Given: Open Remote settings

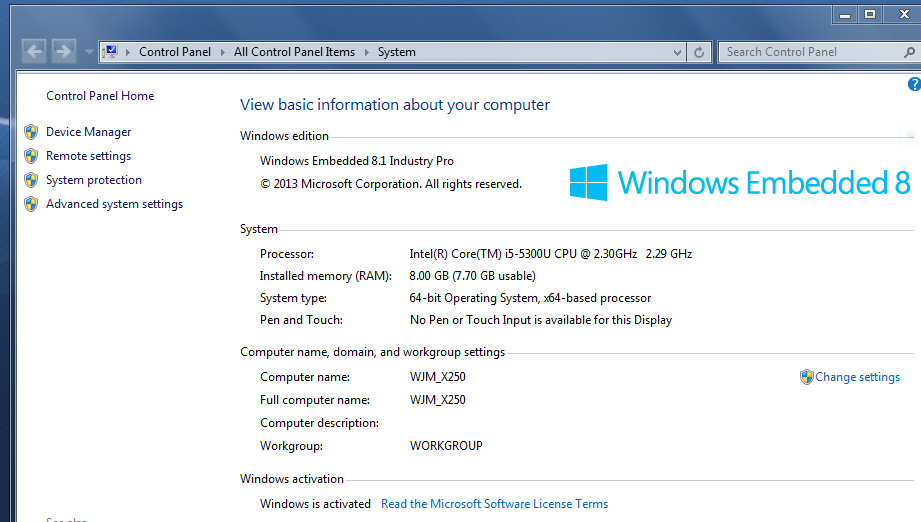Looking at the screenshot, I should tap(88, 156).
